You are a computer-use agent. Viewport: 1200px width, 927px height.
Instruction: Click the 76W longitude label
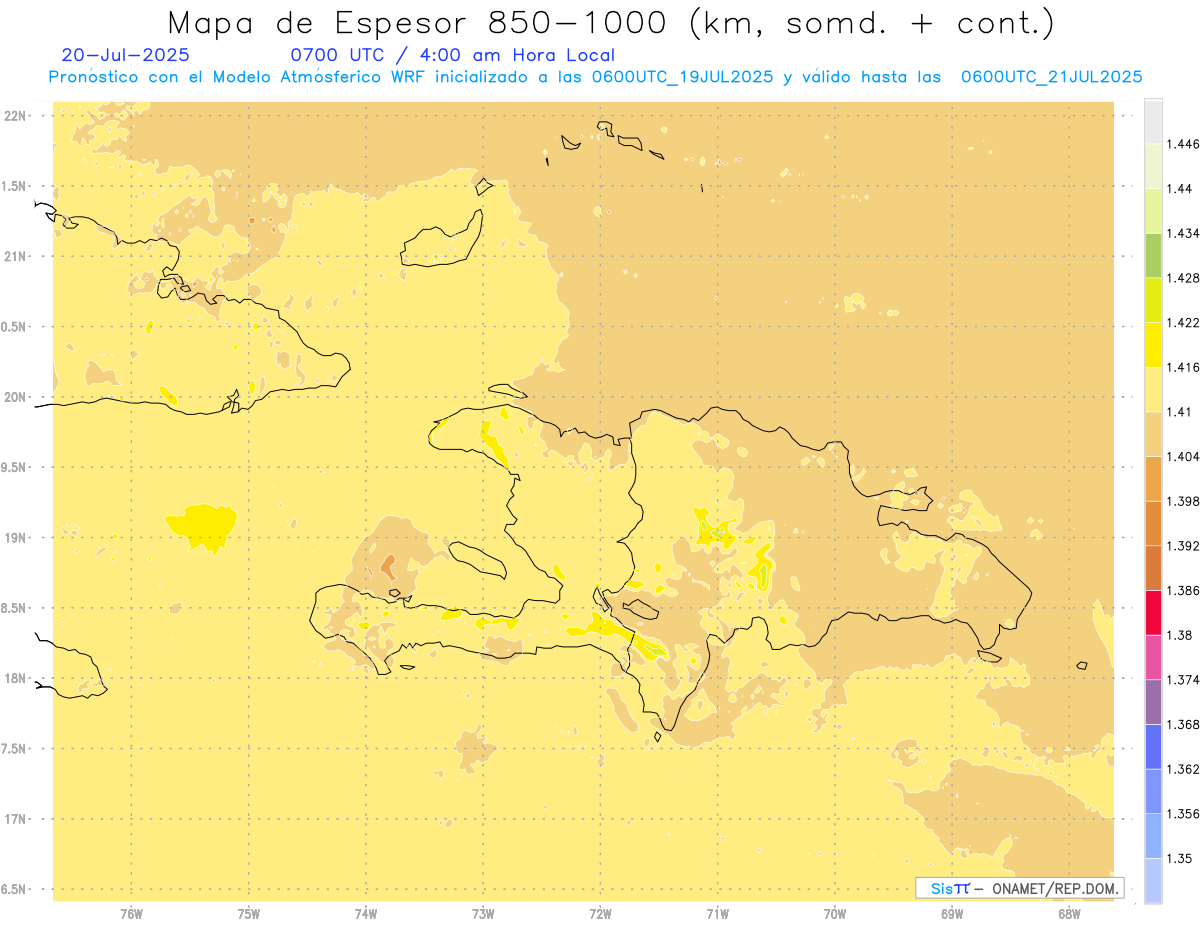(131, 913)
